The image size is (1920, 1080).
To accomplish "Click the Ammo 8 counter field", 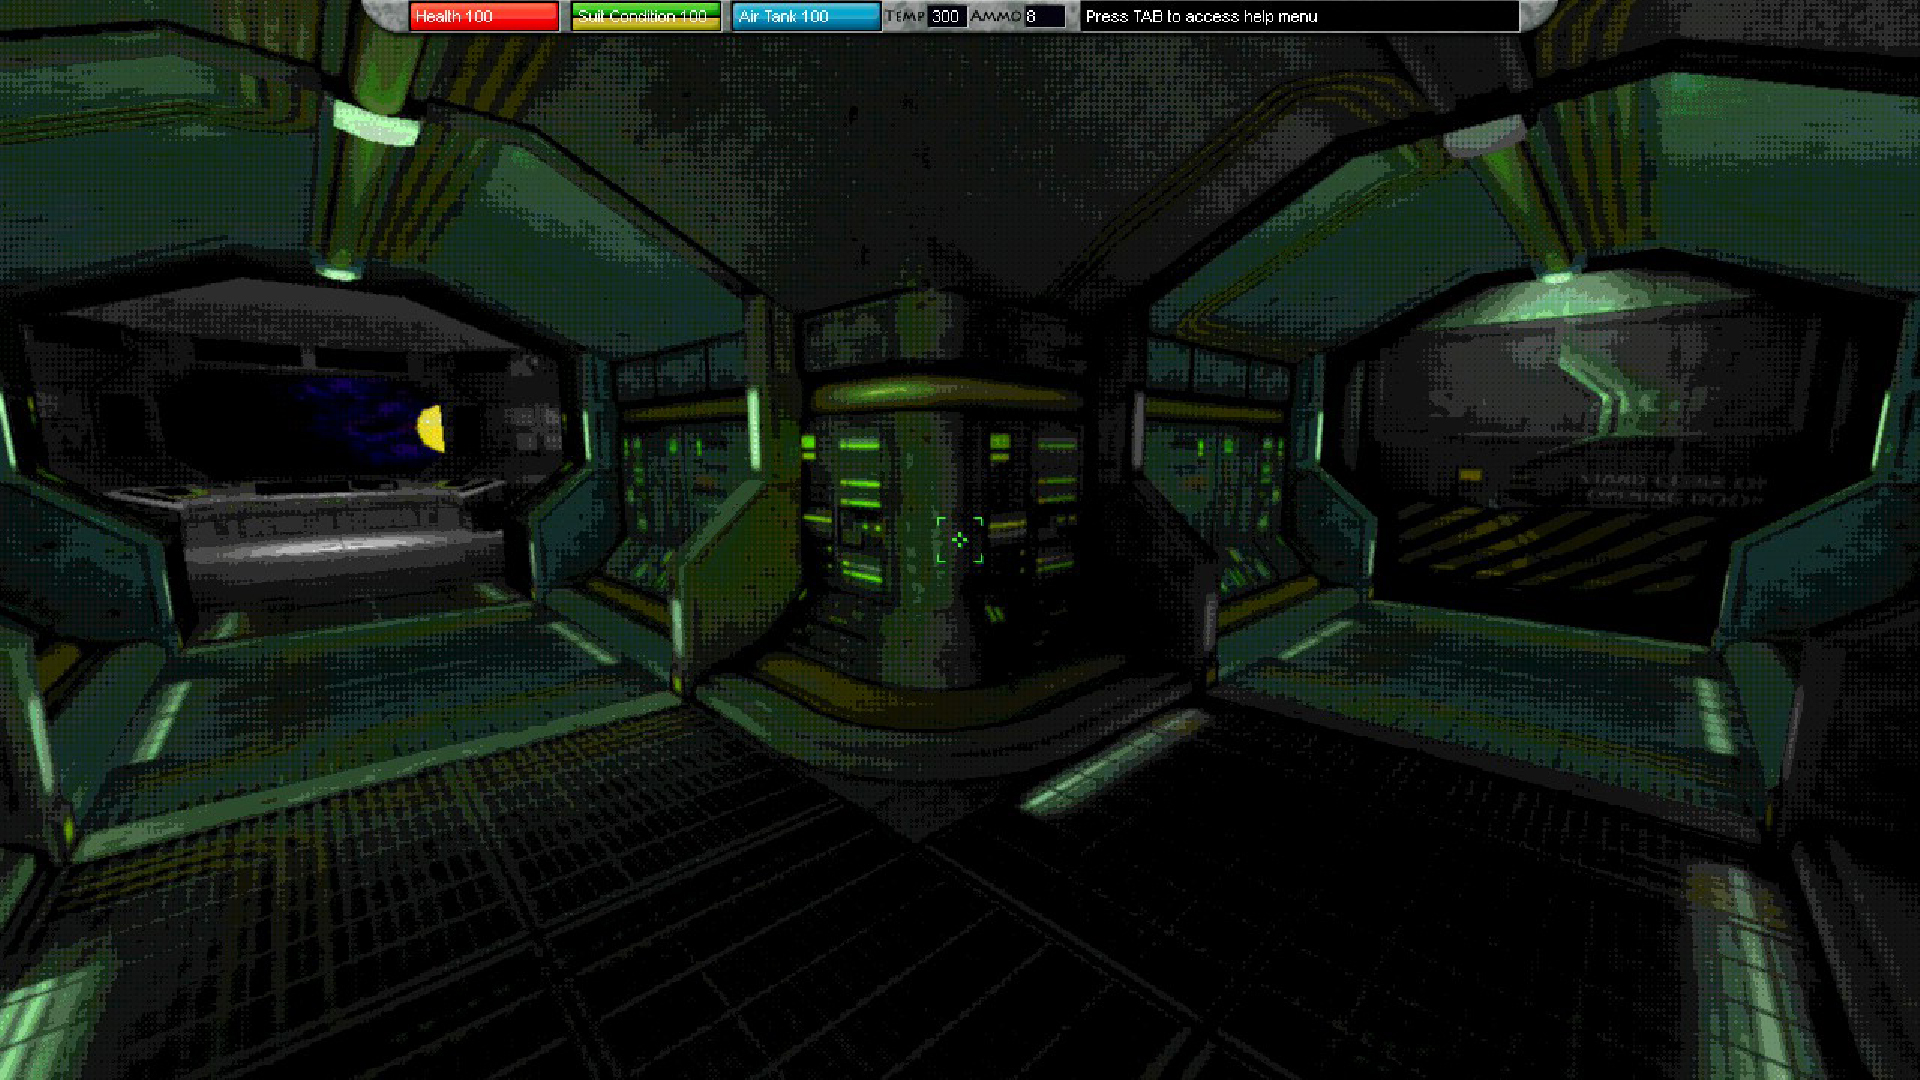I will (x=1044, y=16).
